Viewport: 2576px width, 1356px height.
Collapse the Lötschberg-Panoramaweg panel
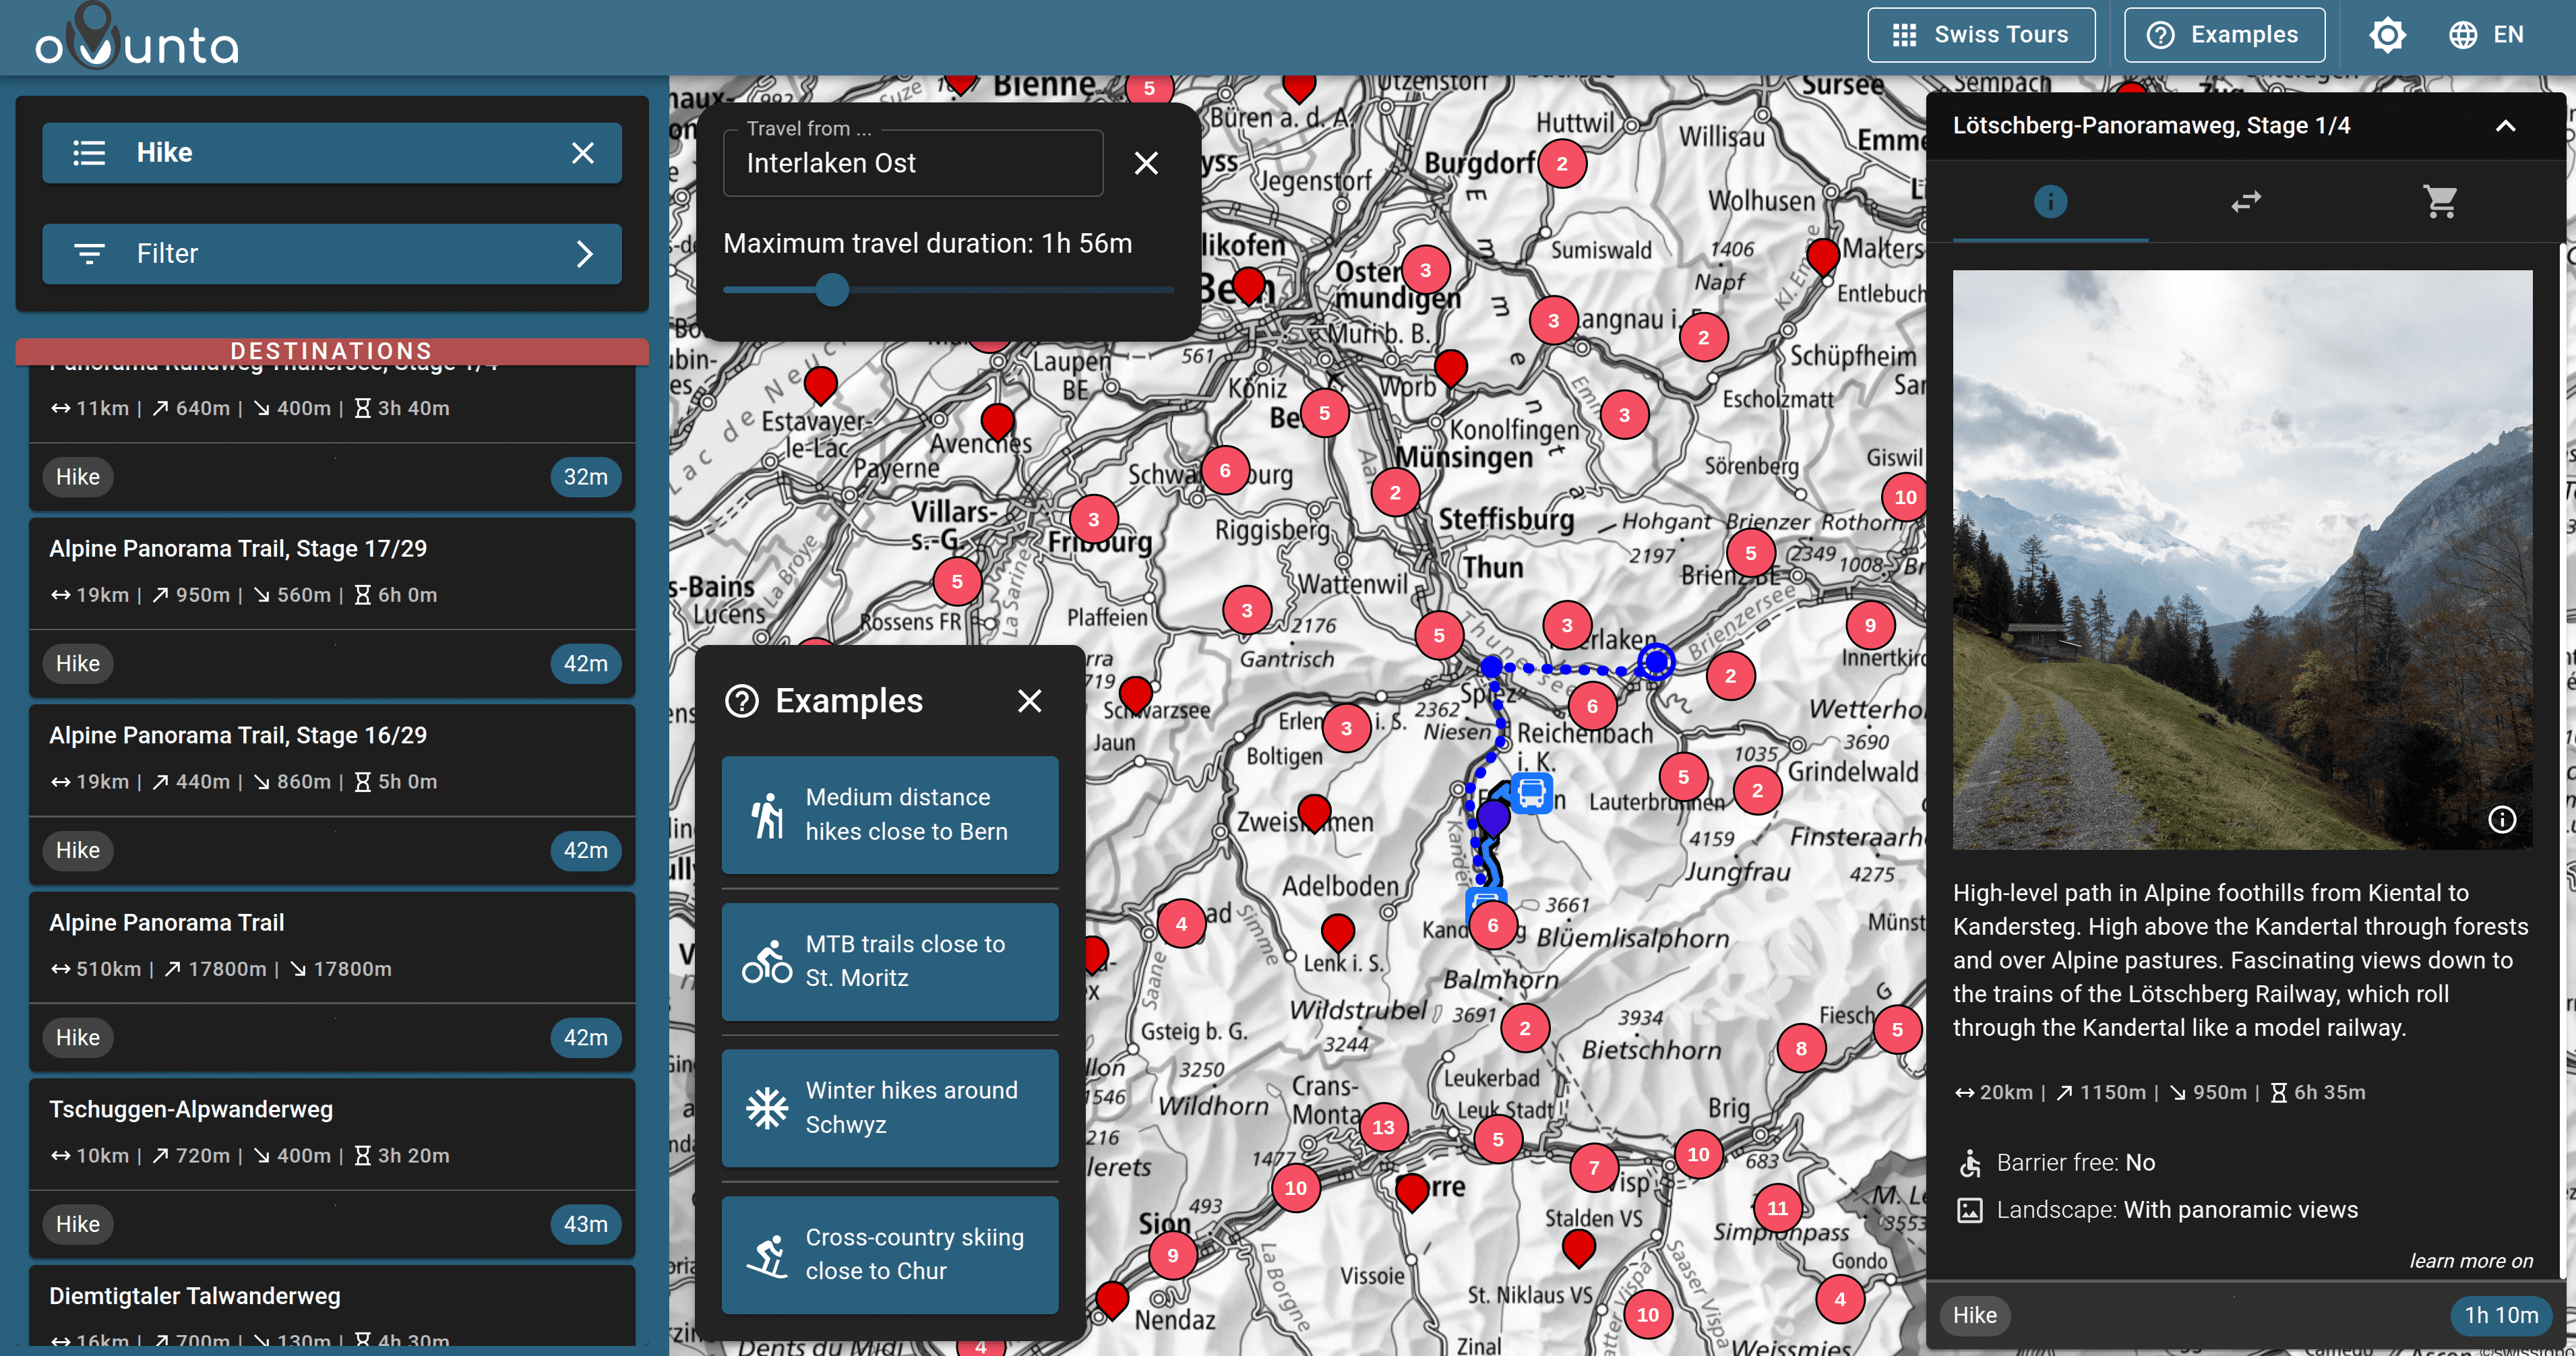pyautogui.click(x=2505, y=126)
